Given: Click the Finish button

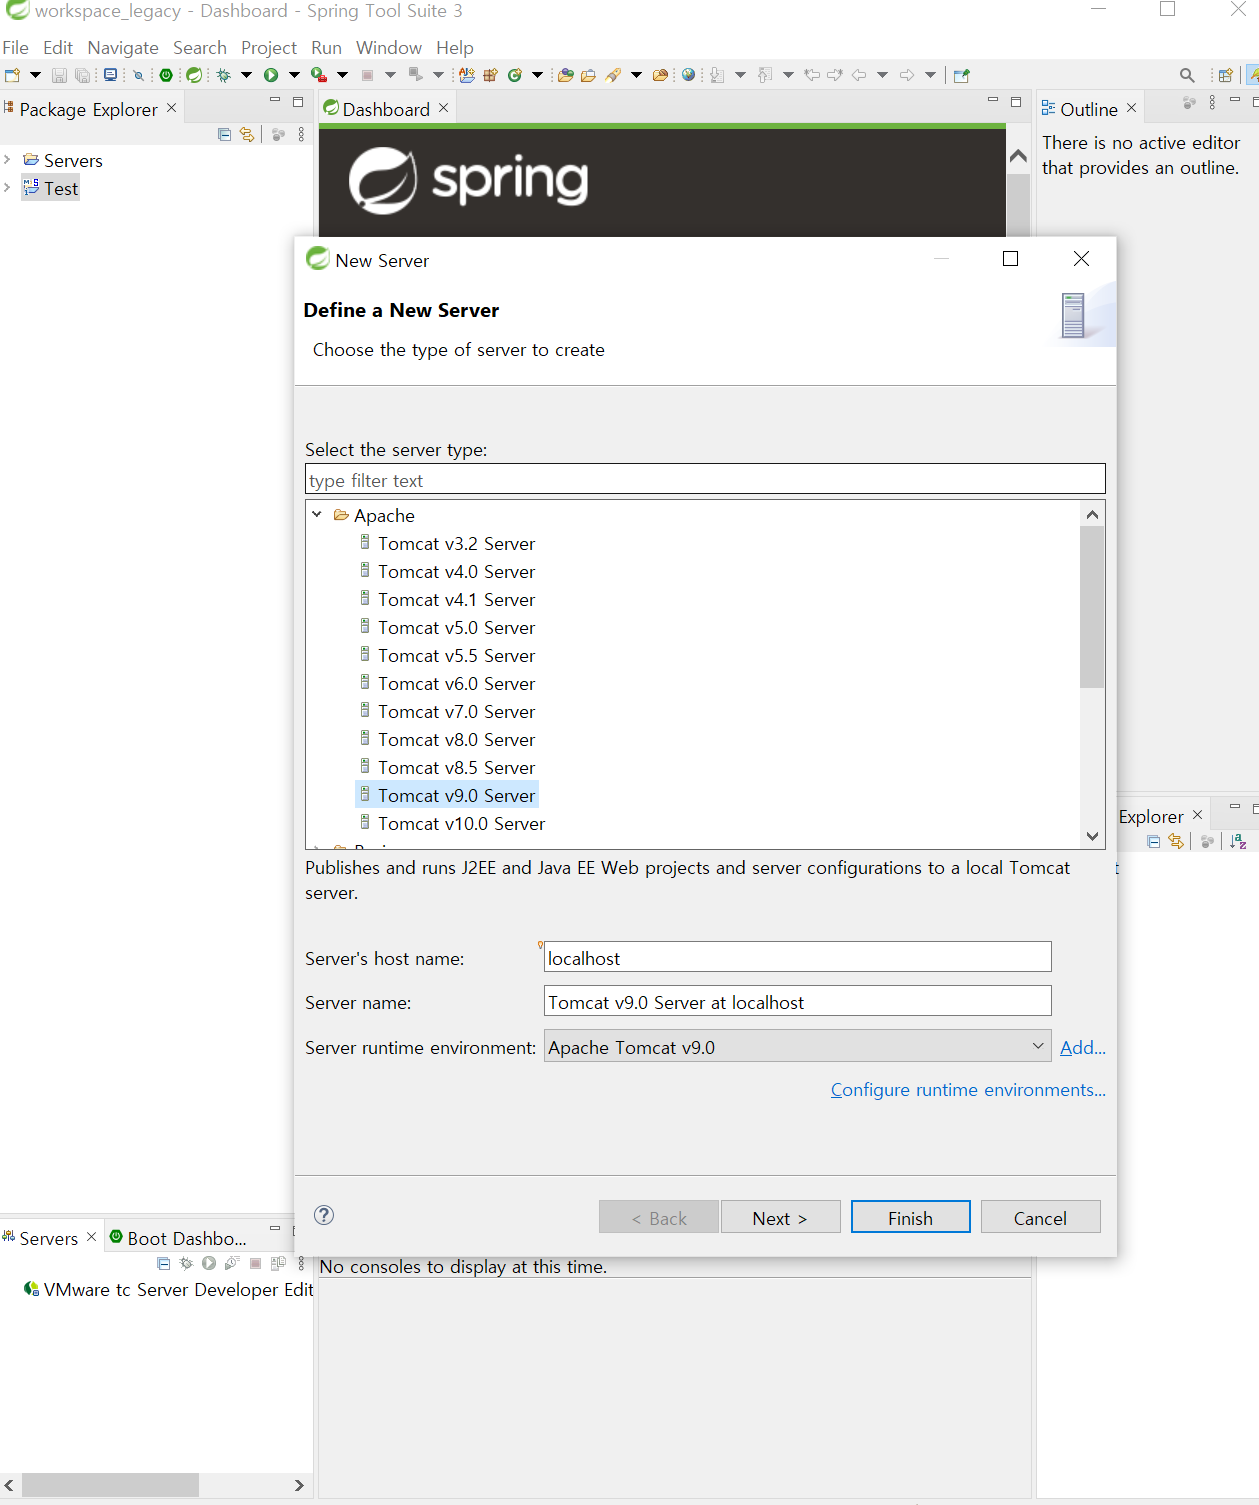Looking at the screenshot, I should pos(909,1217).
